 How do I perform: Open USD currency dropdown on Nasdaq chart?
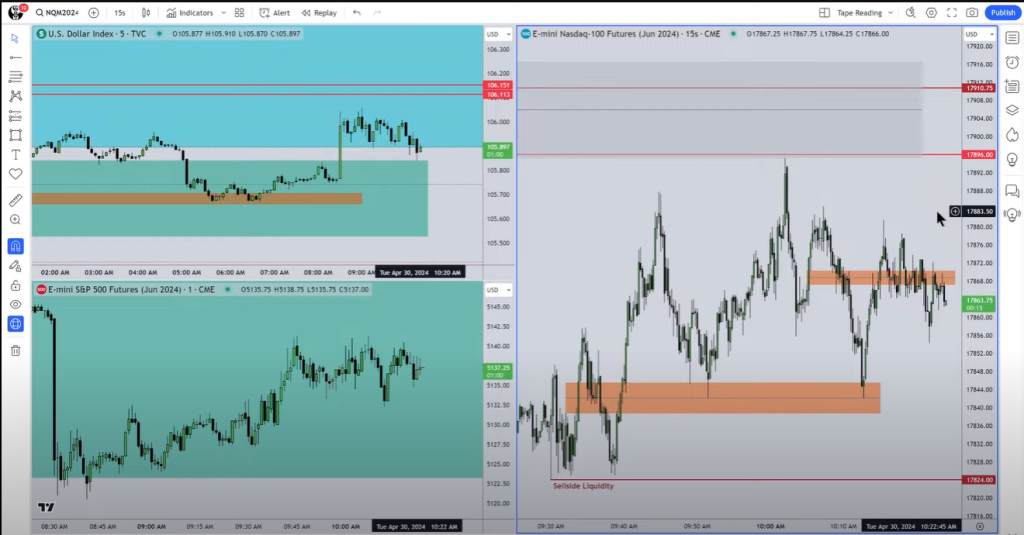click(980, 34)
